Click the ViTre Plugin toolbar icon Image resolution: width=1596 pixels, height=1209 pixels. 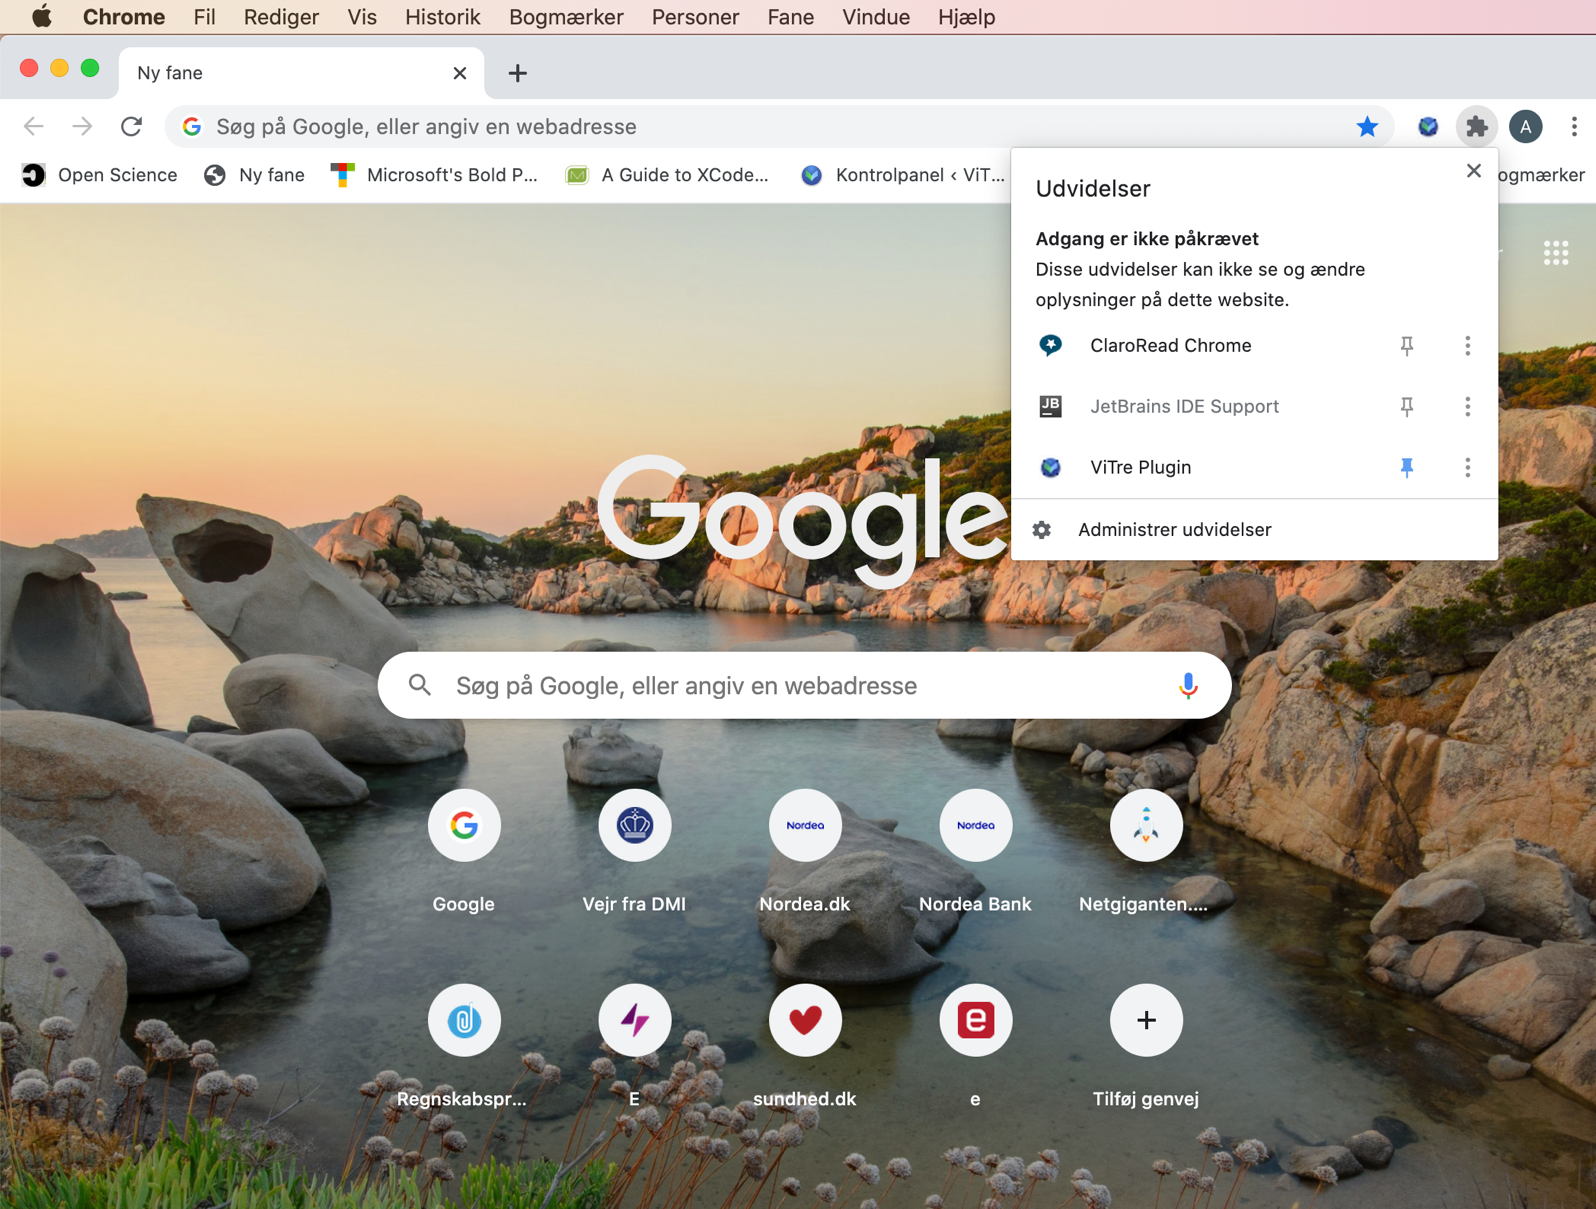click(x=1428, y=127)
